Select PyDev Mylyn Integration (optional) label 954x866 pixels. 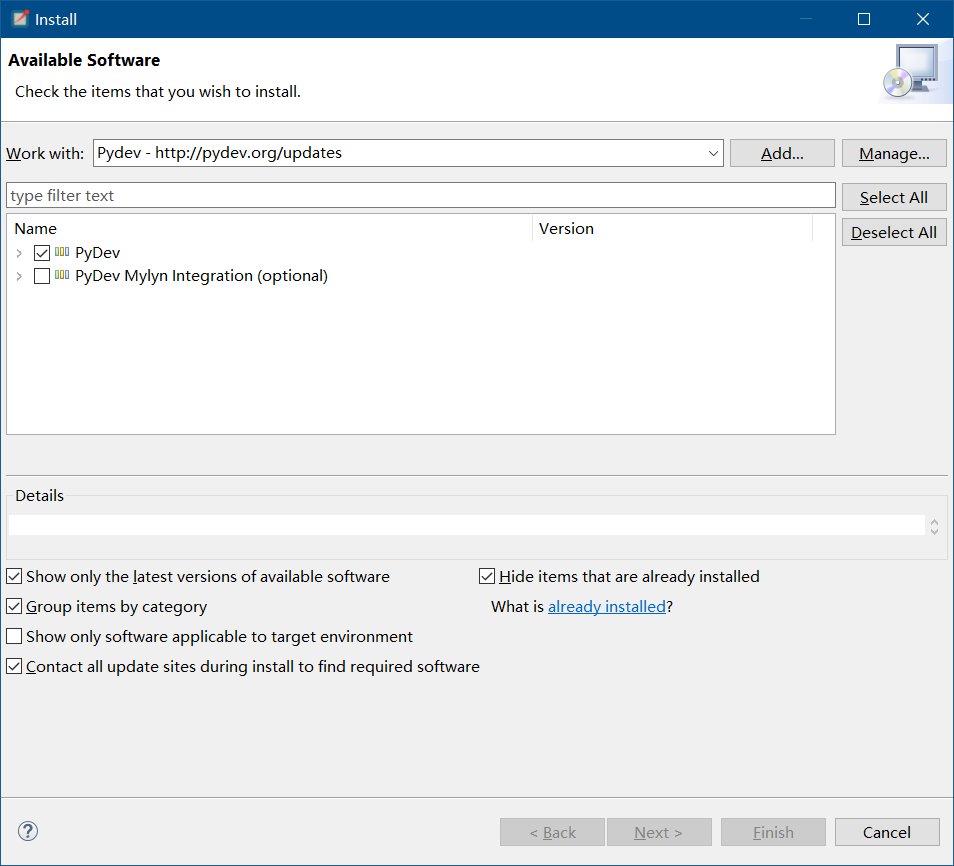[x=201, y=276]
